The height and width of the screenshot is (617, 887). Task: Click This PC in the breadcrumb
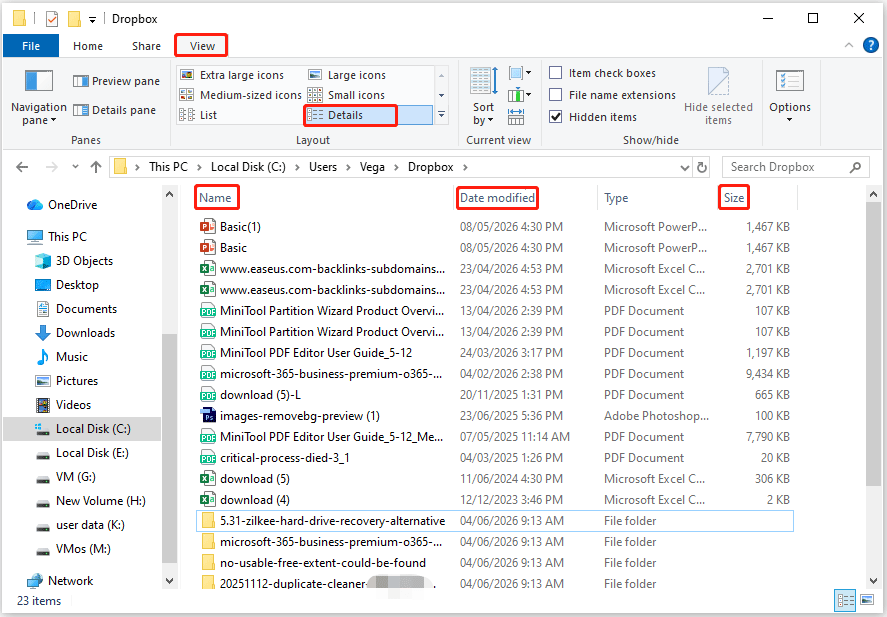tap(168, 167)
